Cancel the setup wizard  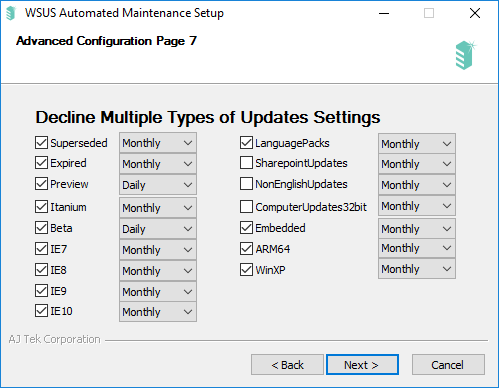(448, 365)
